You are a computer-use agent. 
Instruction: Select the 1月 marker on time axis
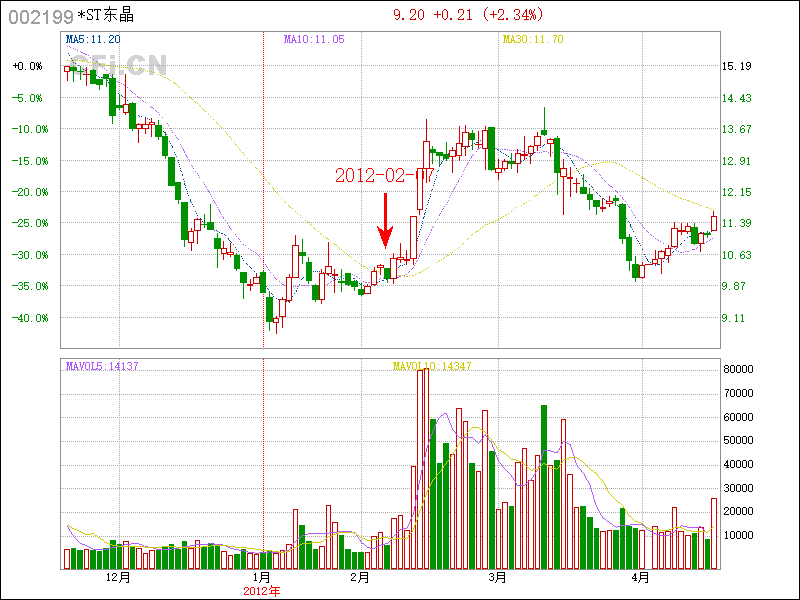[x=262, y=578]
